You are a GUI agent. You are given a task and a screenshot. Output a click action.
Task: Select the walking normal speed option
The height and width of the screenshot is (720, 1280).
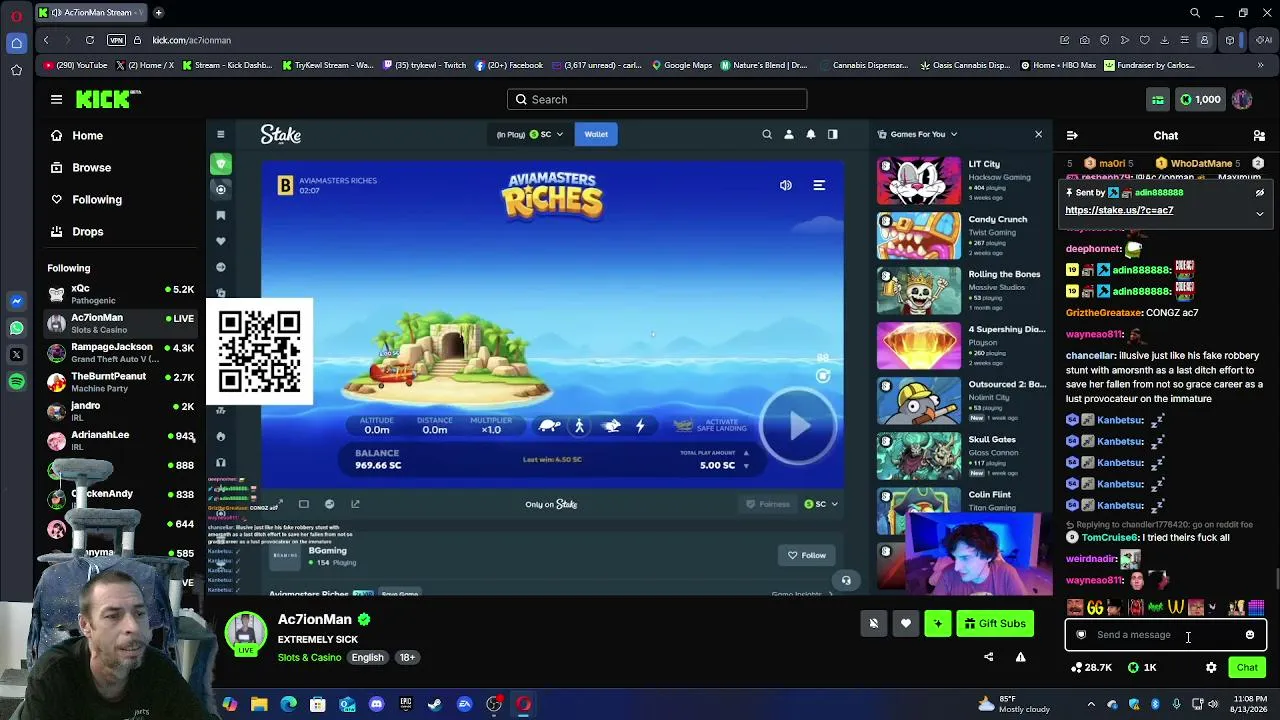579,426
